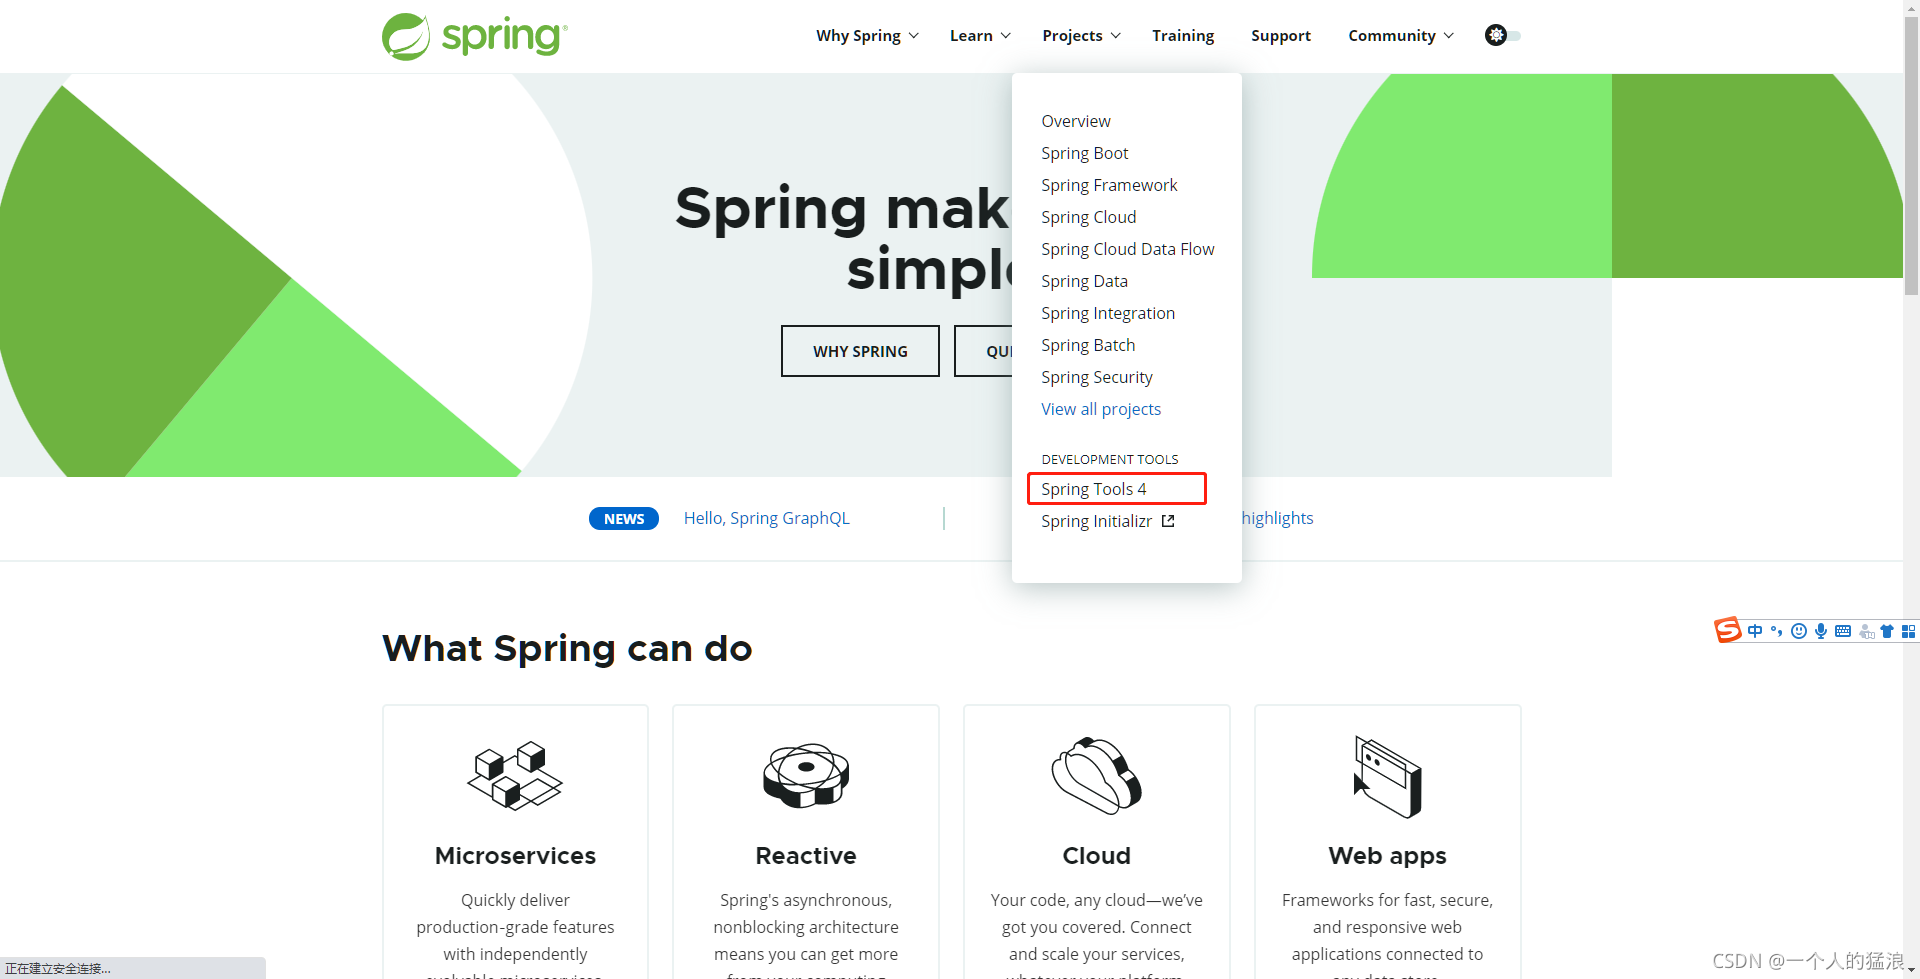The image size is (1920, 979).
Task: Open the emoji smiley in the IME bar
Action: tap(1799, 631)
